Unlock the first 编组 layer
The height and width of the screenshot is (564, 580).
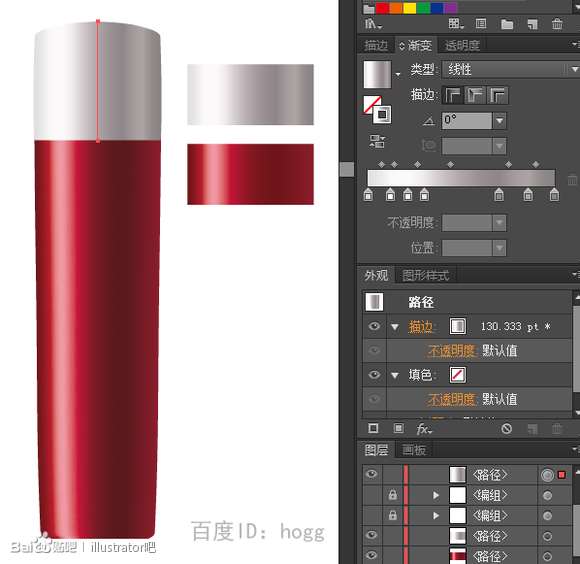pos(392,495)
